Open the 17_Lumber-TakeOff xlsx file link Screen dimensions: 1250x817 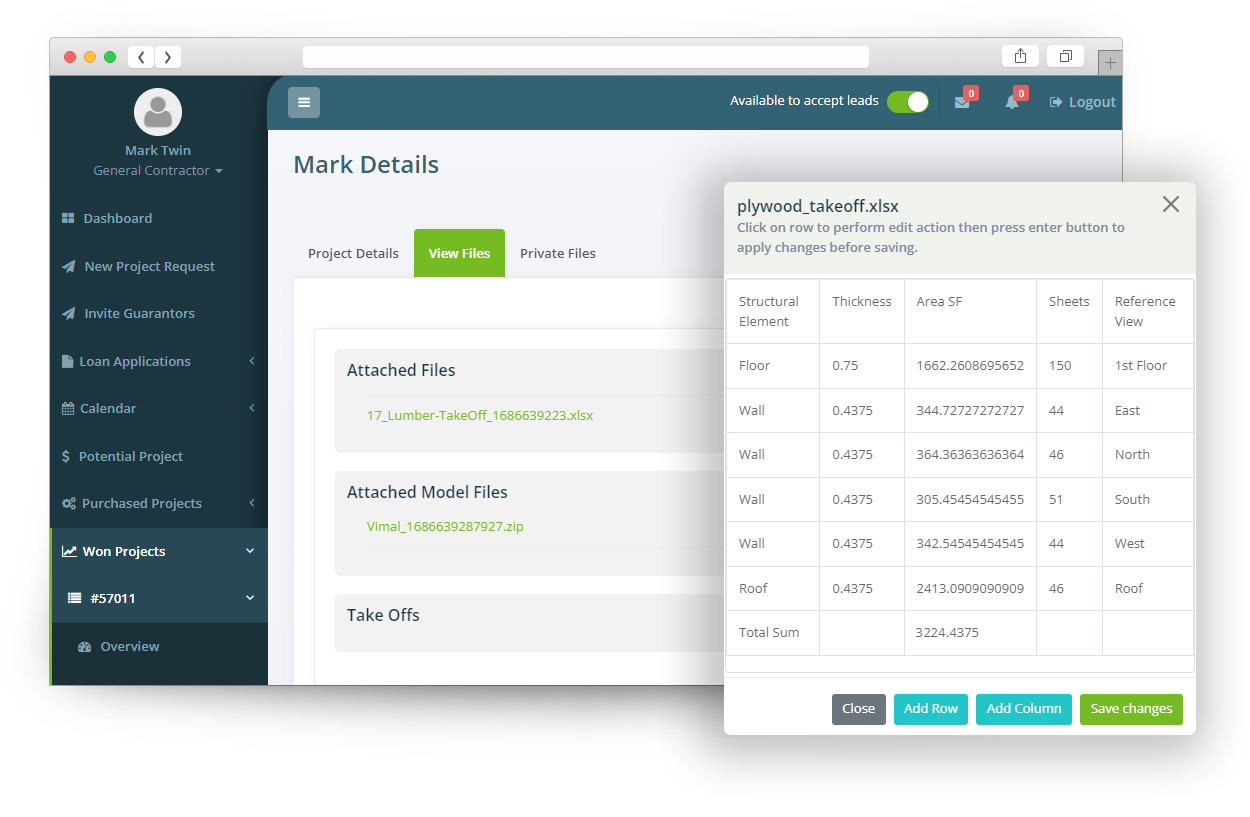pos(480,415)
